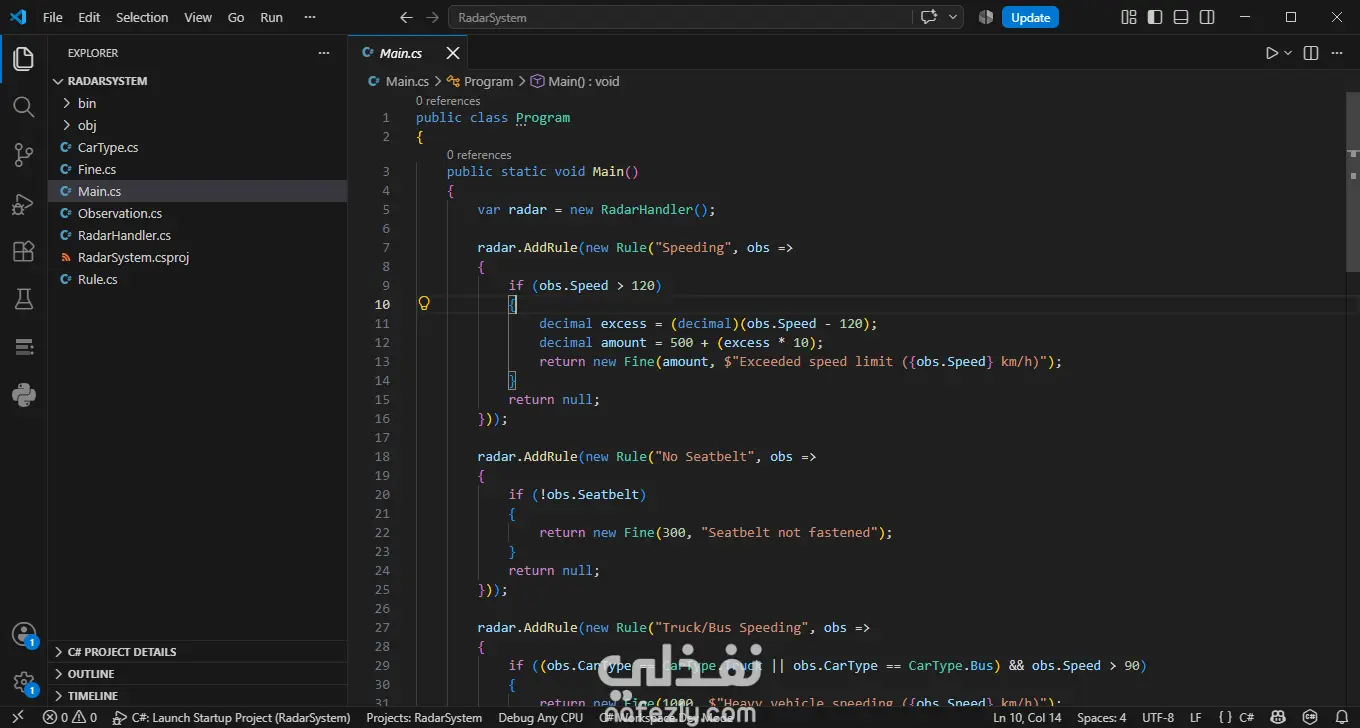Open the Explorer view in the activity bar
The width and height of the screenshot is (1360, 728).
[23, 59]
